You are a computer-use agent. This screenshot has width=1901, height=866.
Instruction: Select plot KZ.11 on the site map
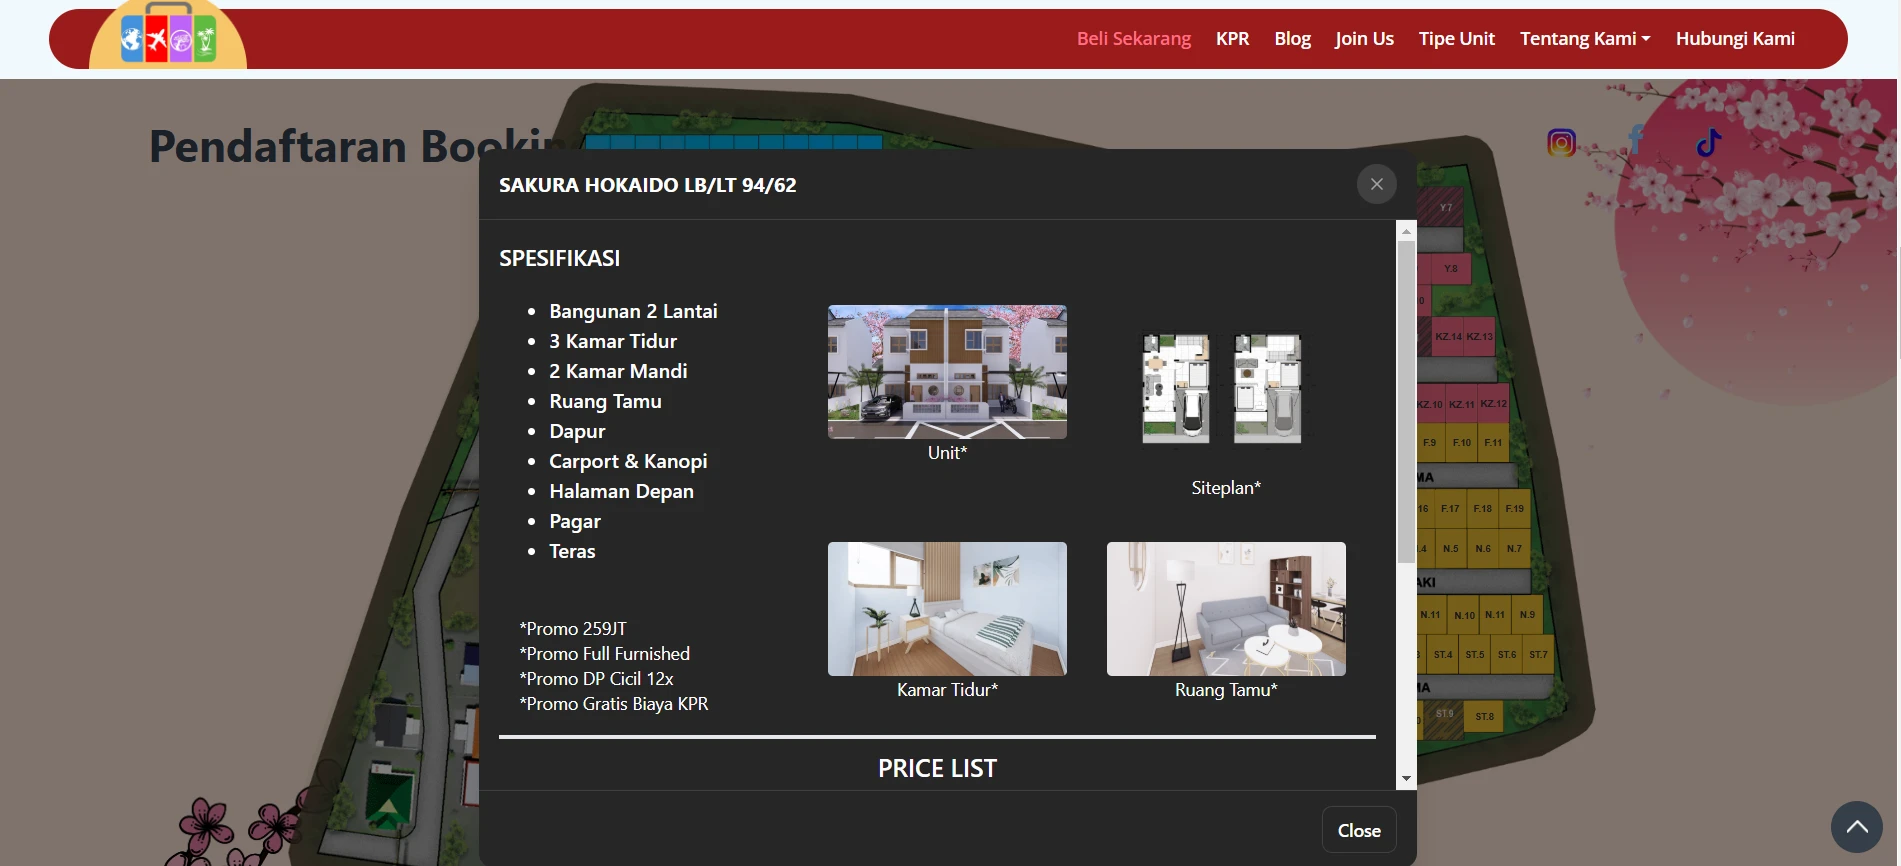1462,404
